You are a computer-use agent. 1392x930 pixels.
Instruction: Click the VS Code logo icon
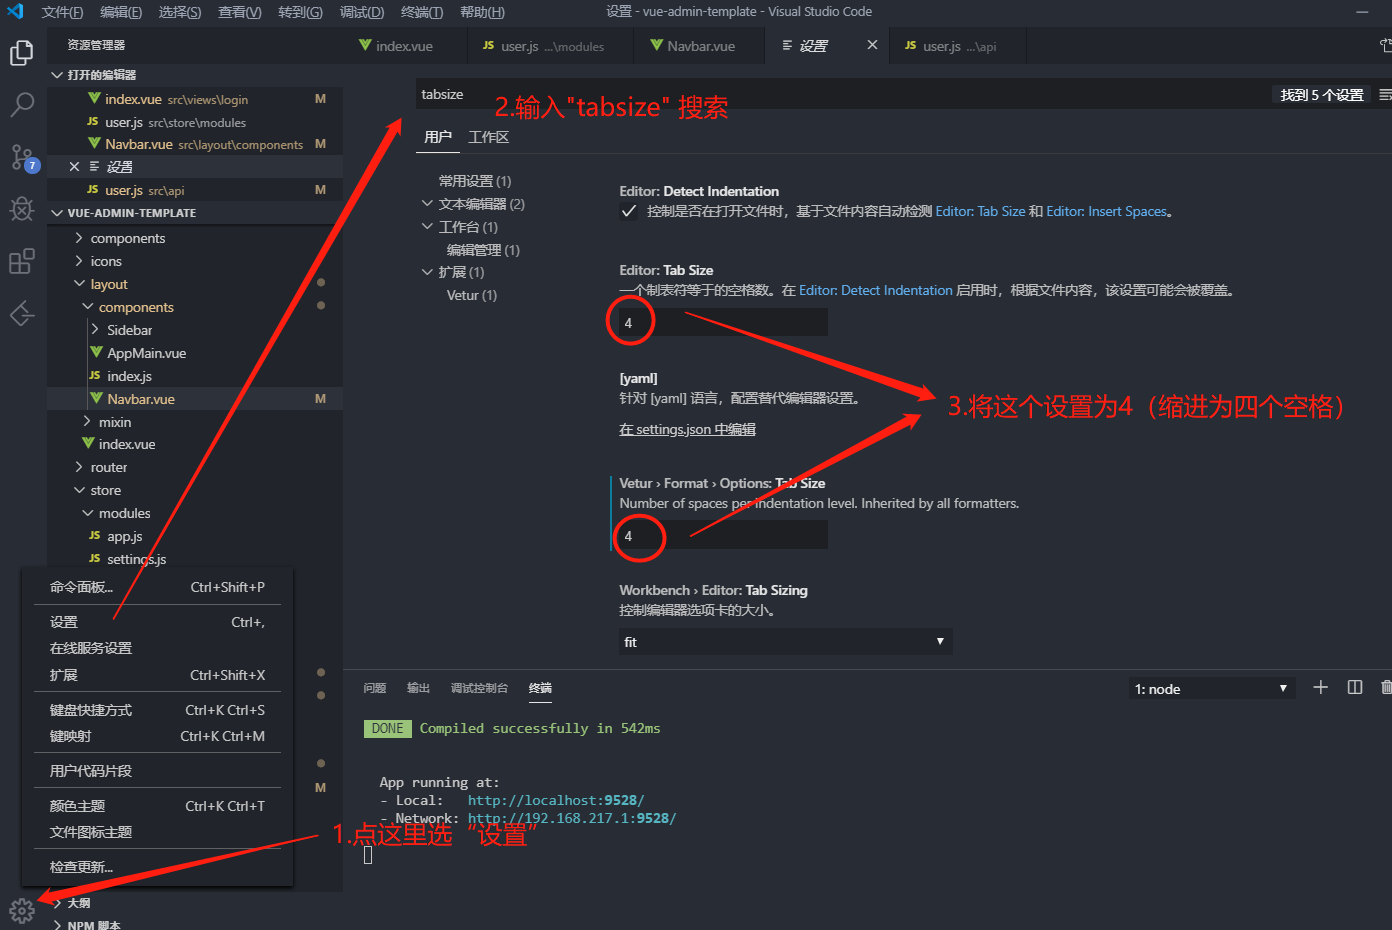tap(15, 12)
